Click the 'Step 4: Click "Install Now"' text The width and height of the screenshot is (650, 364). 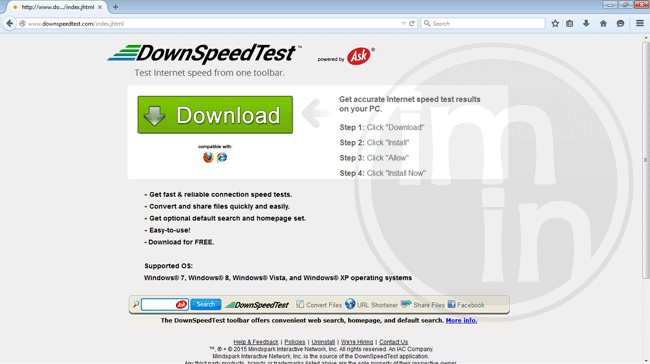click(x=383, y=173)
